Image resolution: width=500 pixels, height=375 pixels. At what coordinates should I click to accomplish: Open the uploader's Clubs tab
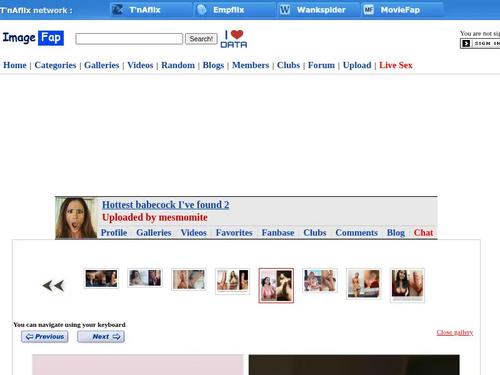(x=315, y=233)
